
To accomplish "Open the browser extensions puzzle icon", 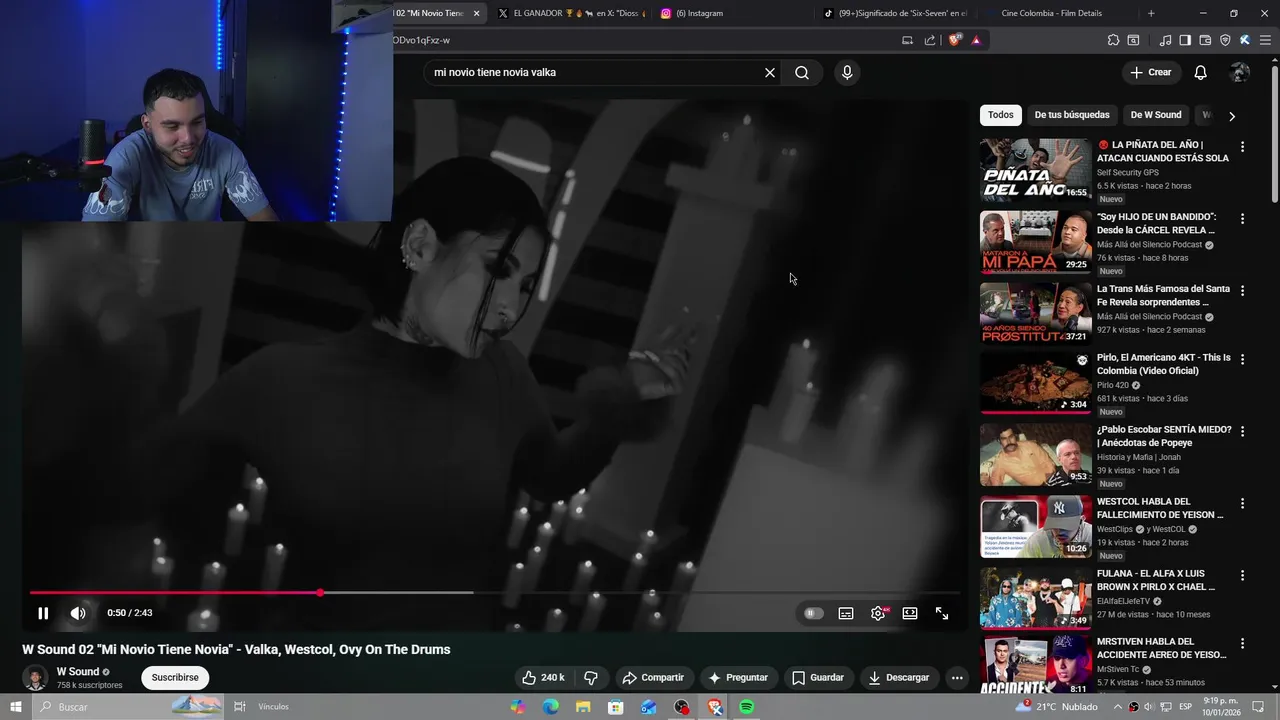I will click(1113, 40).
